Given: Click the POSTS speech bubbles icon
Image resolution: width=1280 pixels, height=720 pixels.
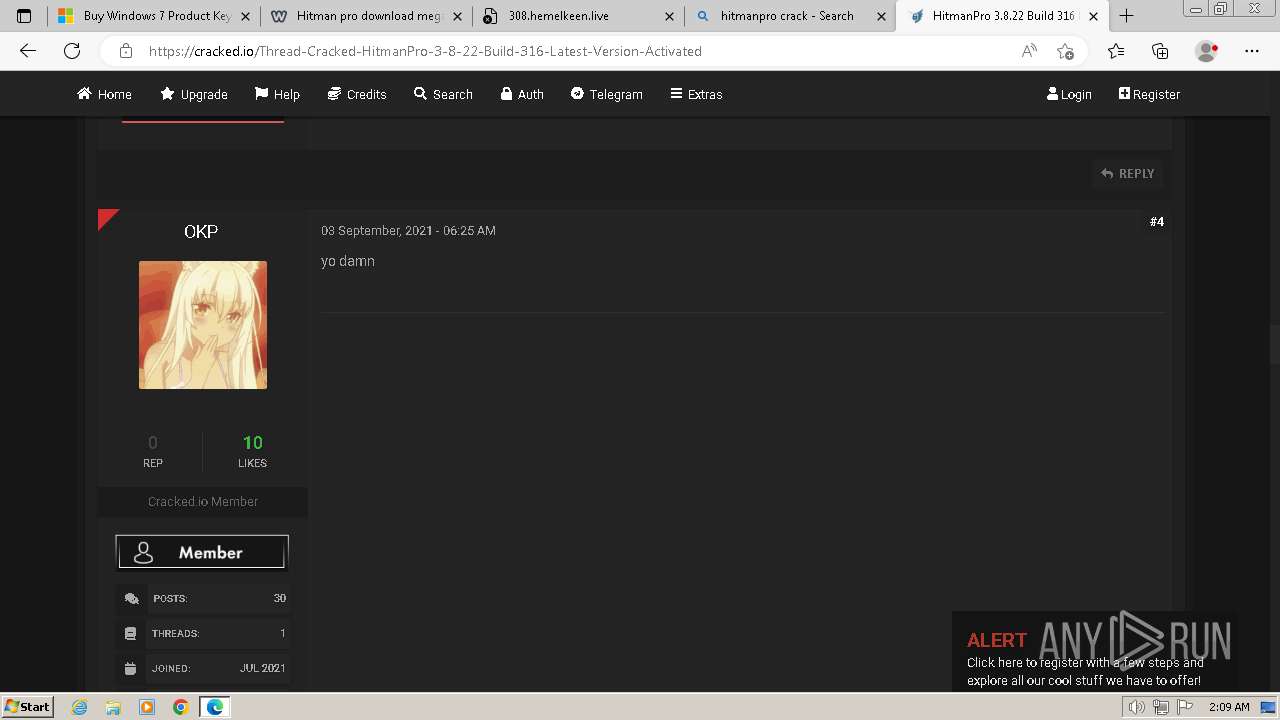Looking at the screenshot, I should tap(131, 599).
